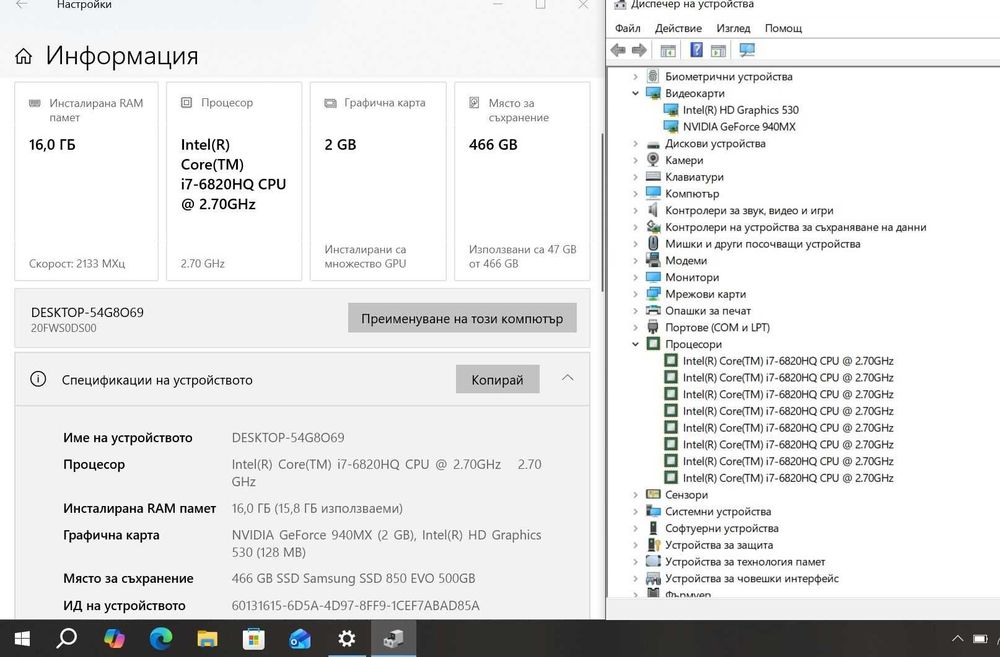Go back with the Settings back arrow
The image size is (1000, 657).
(x=22, y=4)
